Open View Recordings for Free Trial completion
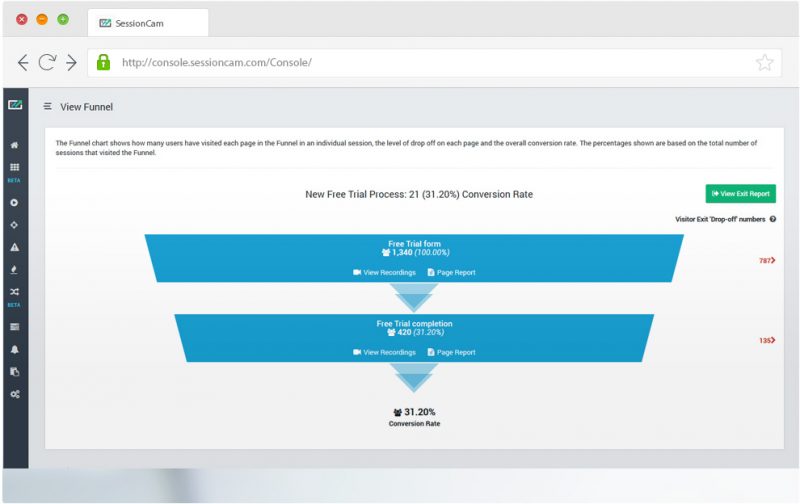Image resolution: width=800 pixels, height=504 pixels. [x=384, y=352]
